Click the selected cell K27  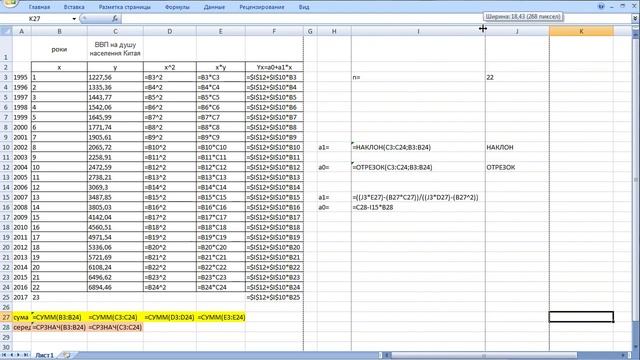pyautogui.click(x=581, y=317)
